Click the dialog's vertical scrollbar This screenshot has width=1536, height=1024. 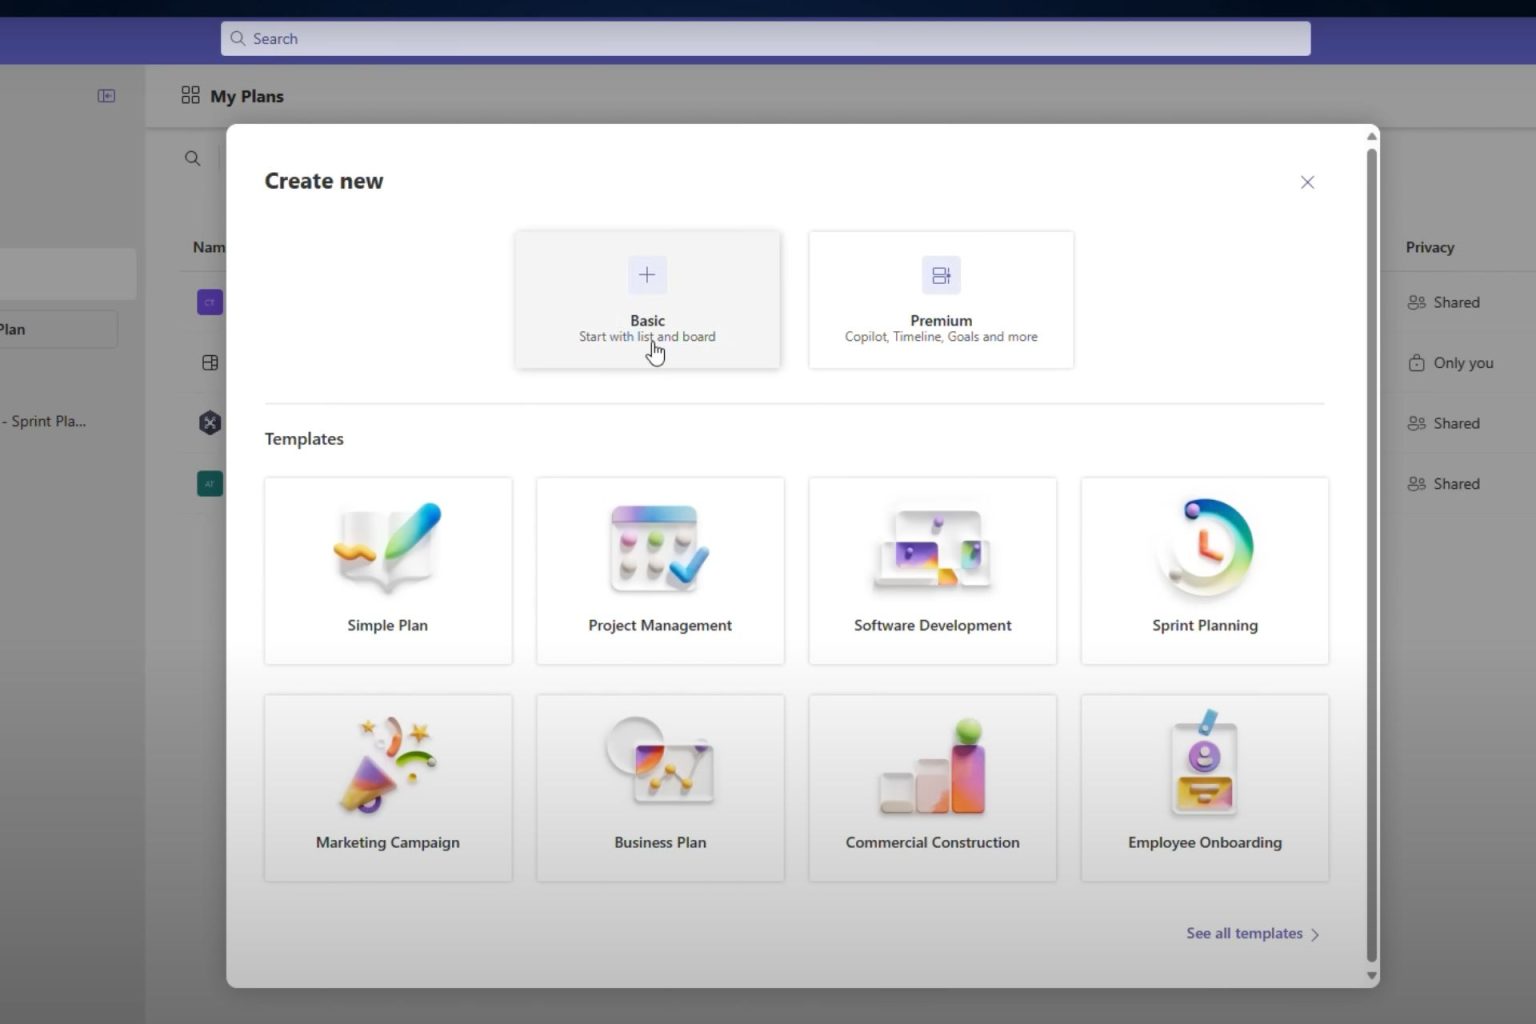[1372, 555]
